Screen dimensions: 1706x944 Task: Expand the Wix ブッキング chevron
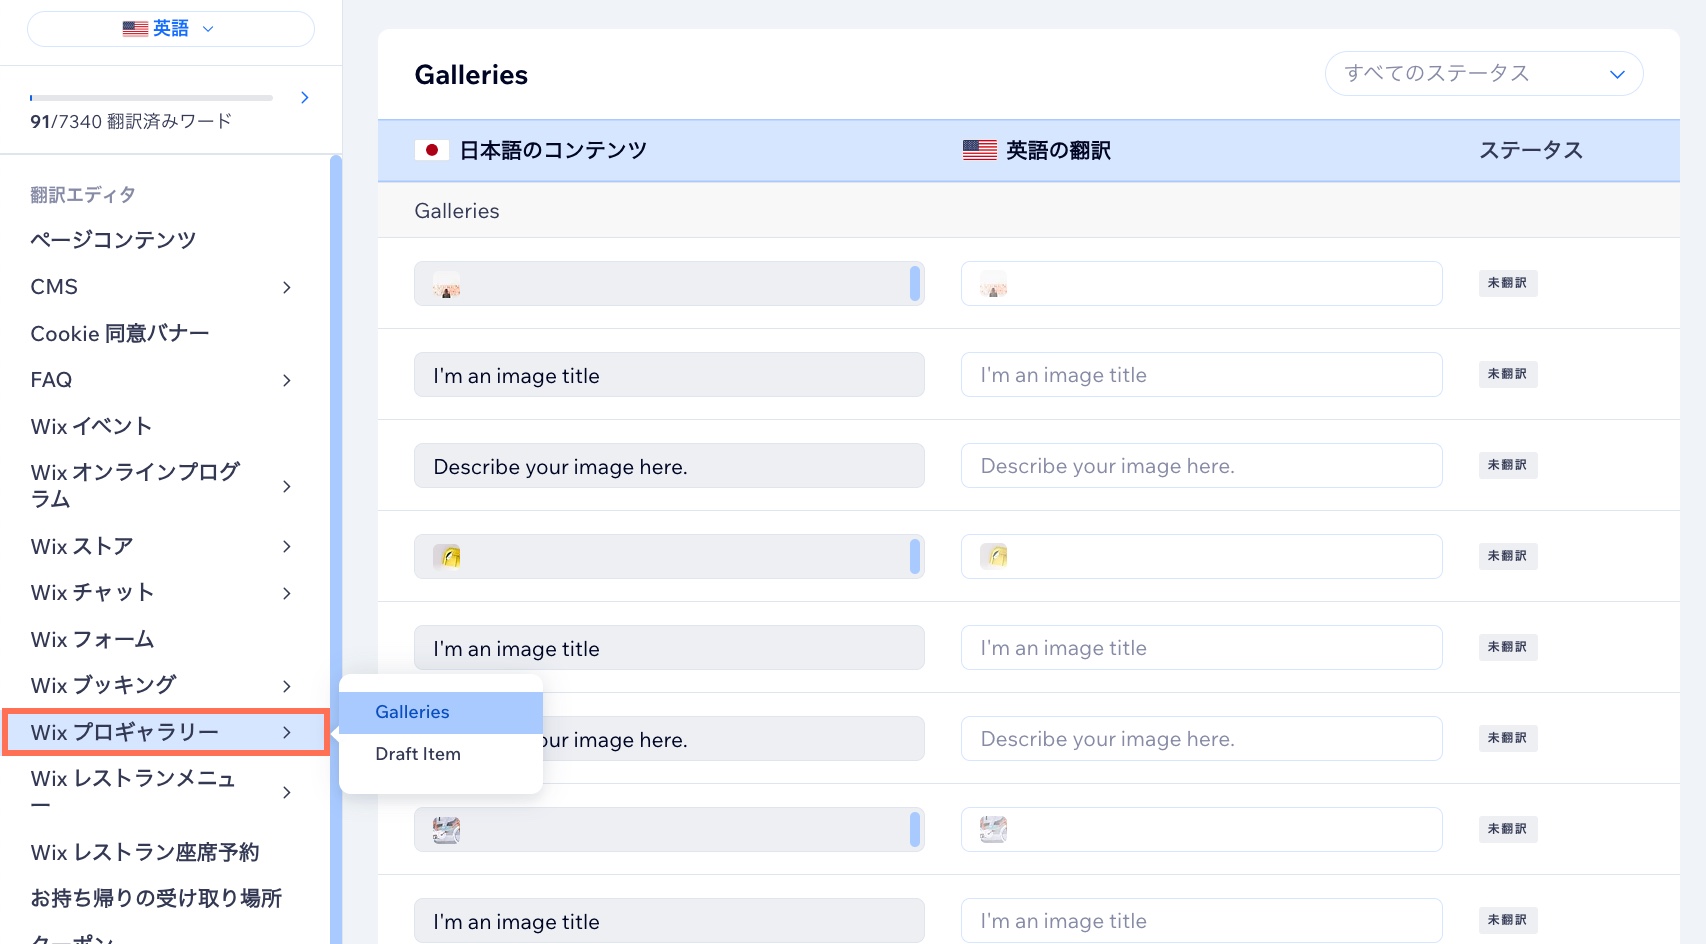click(x=287, y=686)
